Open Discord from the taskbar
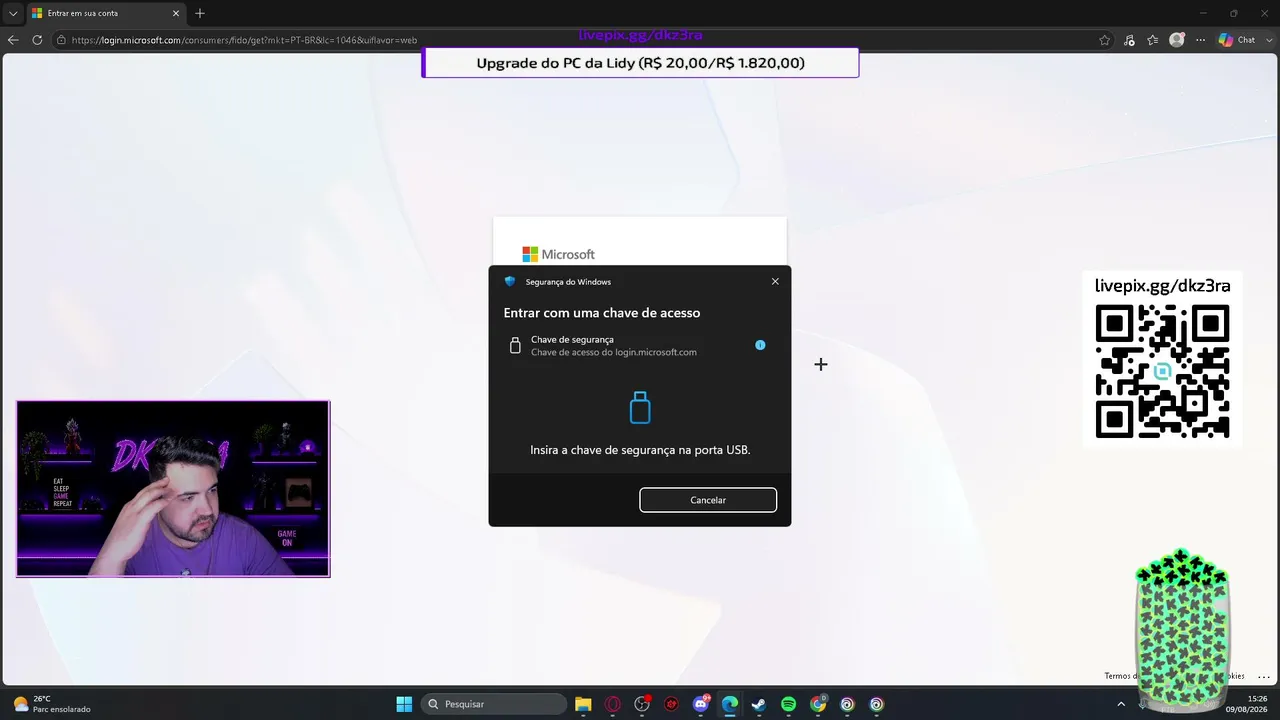 pyautogui.click(x=701, y=704)
